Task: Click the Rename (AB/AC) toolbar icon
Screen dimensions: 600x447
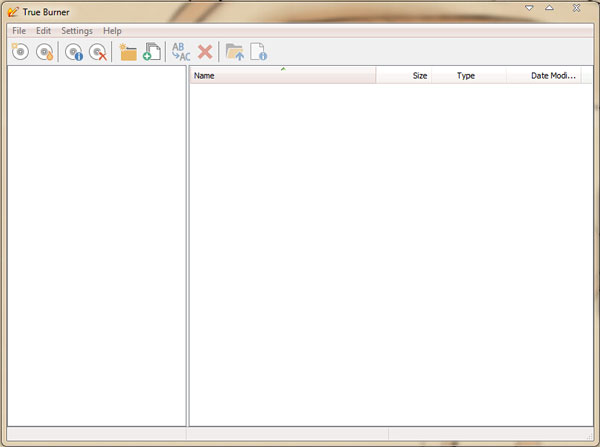Action: click(x=181, y=52)
